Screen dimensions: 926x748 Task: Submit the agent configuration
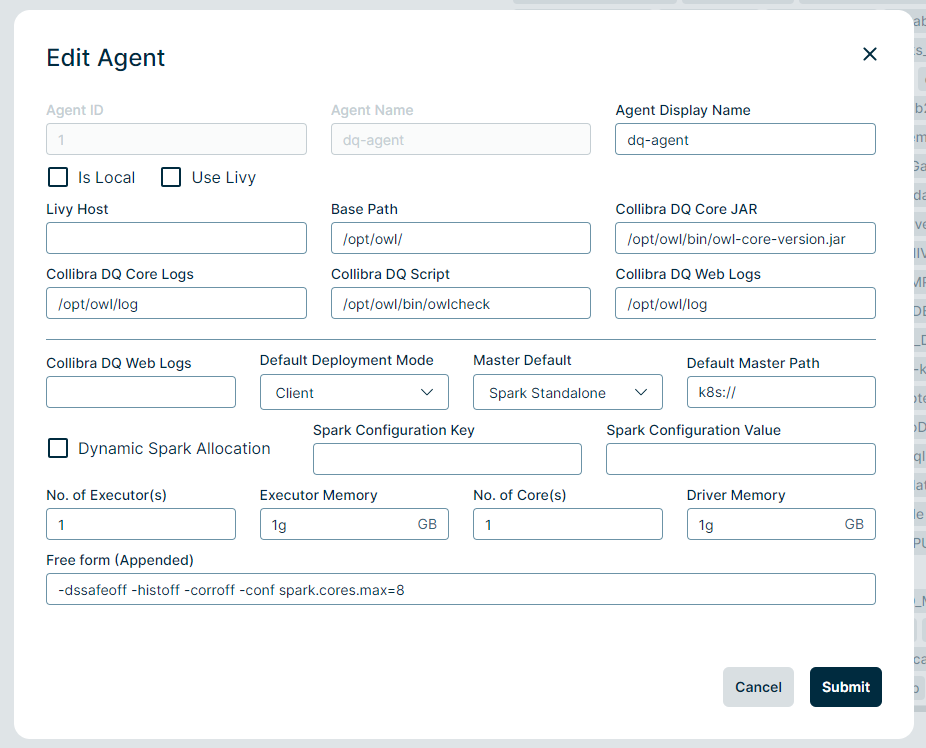point(845,687)
